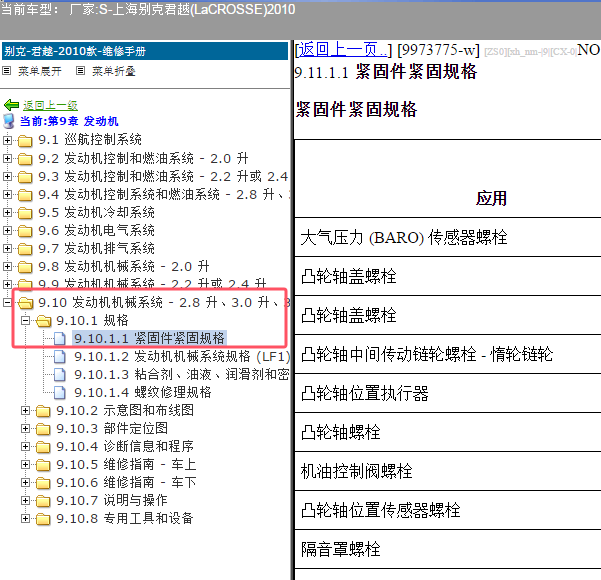Image resolution: width=601 pixels, height=580 pixels.
Task: Click the 菜单折叠 button
Action: pos(113,71)
